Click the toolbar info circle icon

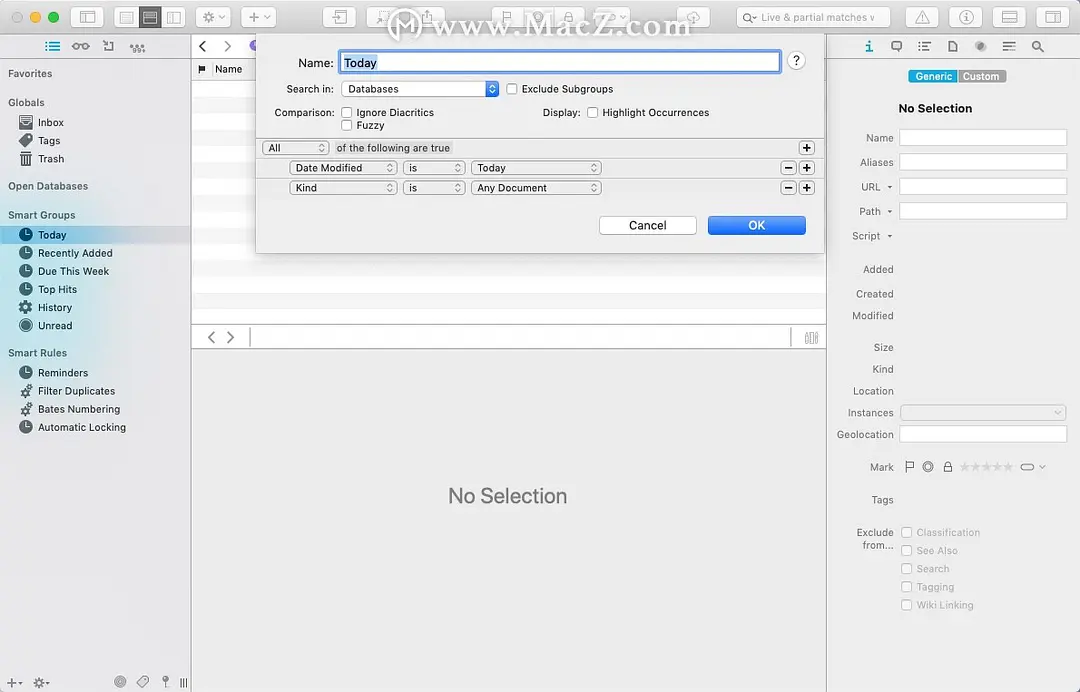[966, 17]
